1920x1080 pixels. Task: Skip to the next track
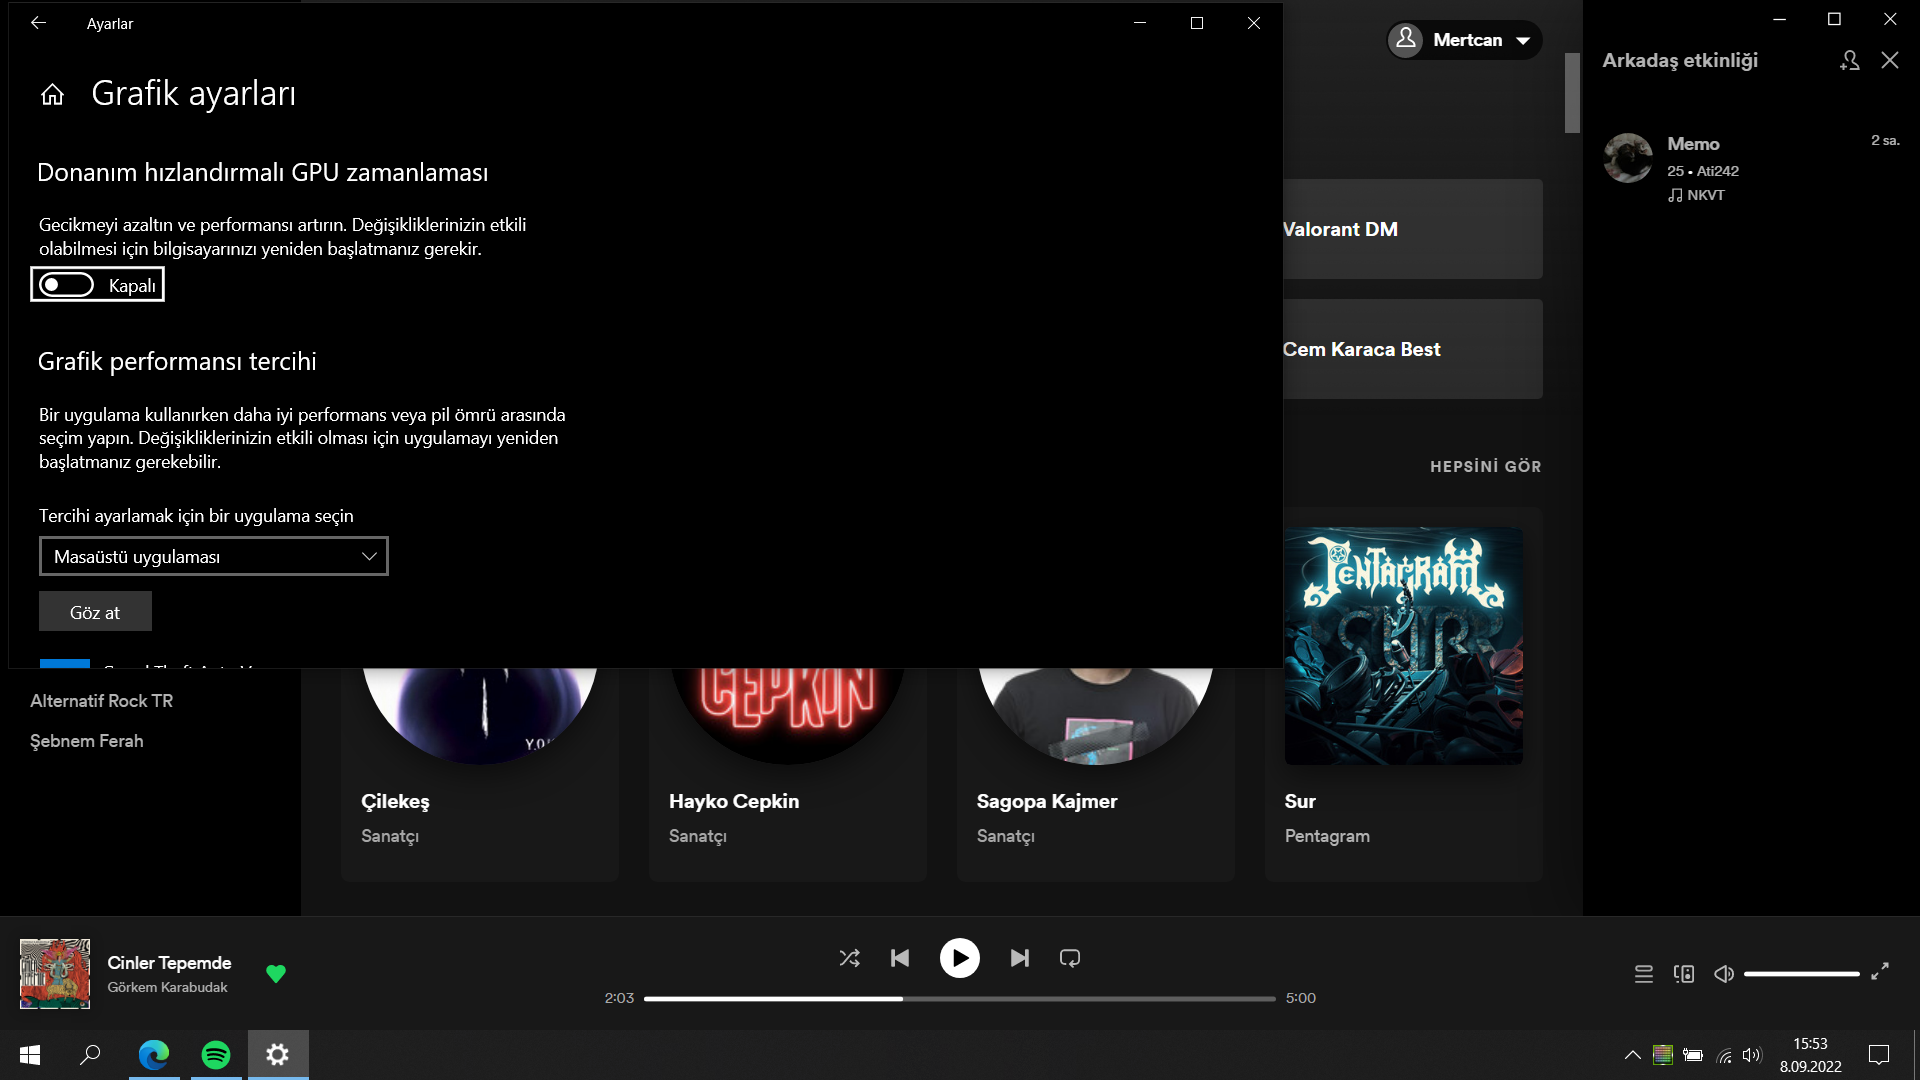(1019, 958)
